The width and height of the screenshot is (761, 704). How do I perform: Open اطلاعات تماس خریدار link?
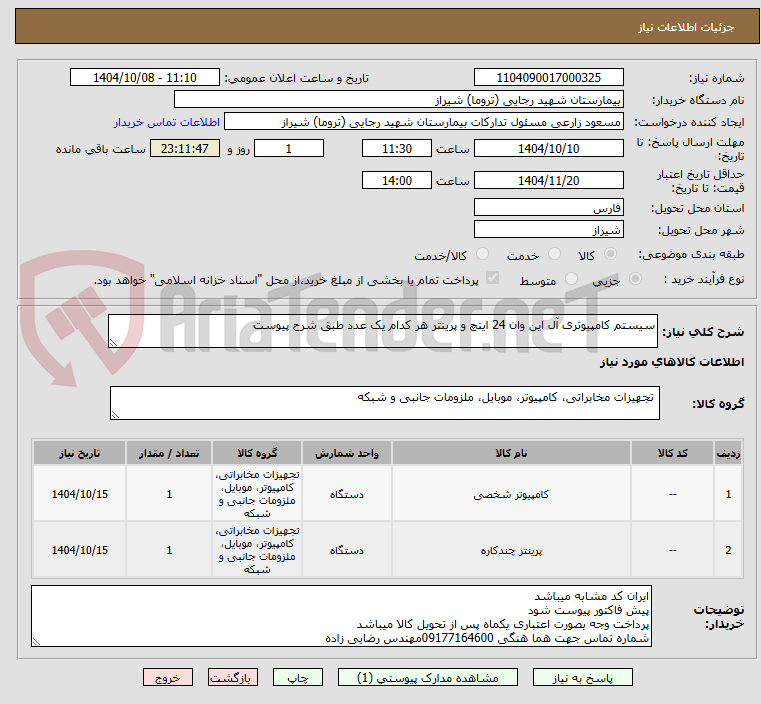[x=167, y=122]
